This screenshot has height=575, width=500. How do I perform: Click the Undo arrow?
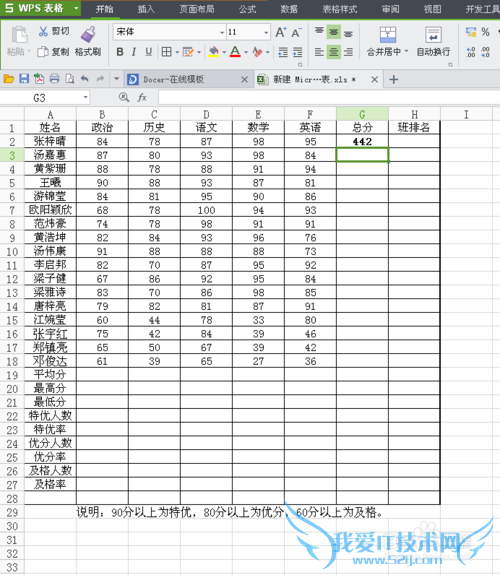(x=85, y=78)
